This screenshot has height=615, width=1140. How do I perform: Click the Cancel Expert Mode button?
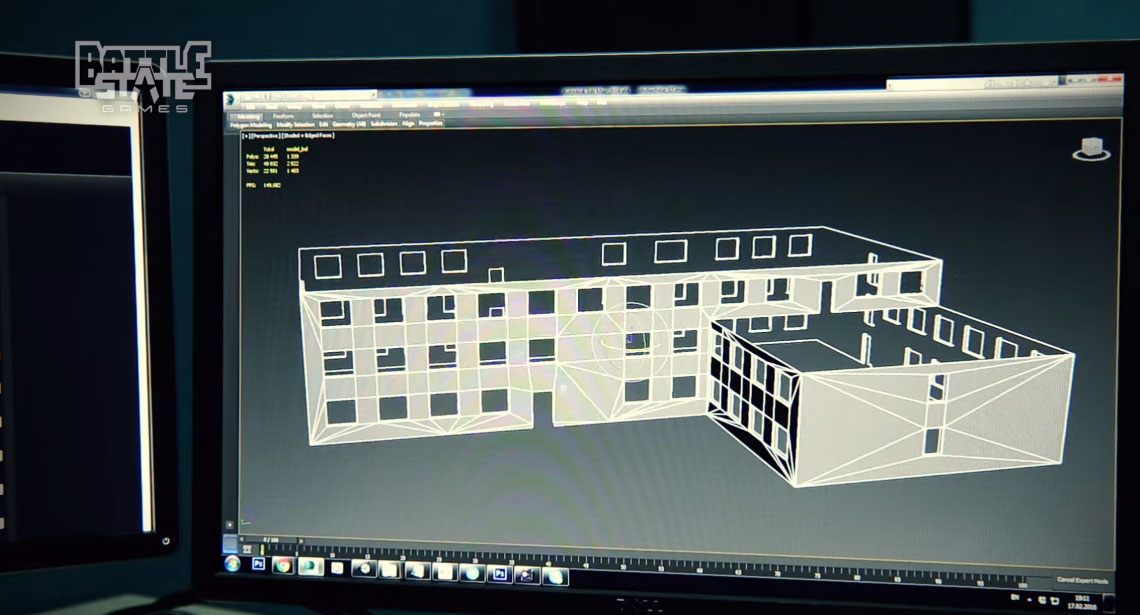pyautogui.click(x=1082, y=580)
